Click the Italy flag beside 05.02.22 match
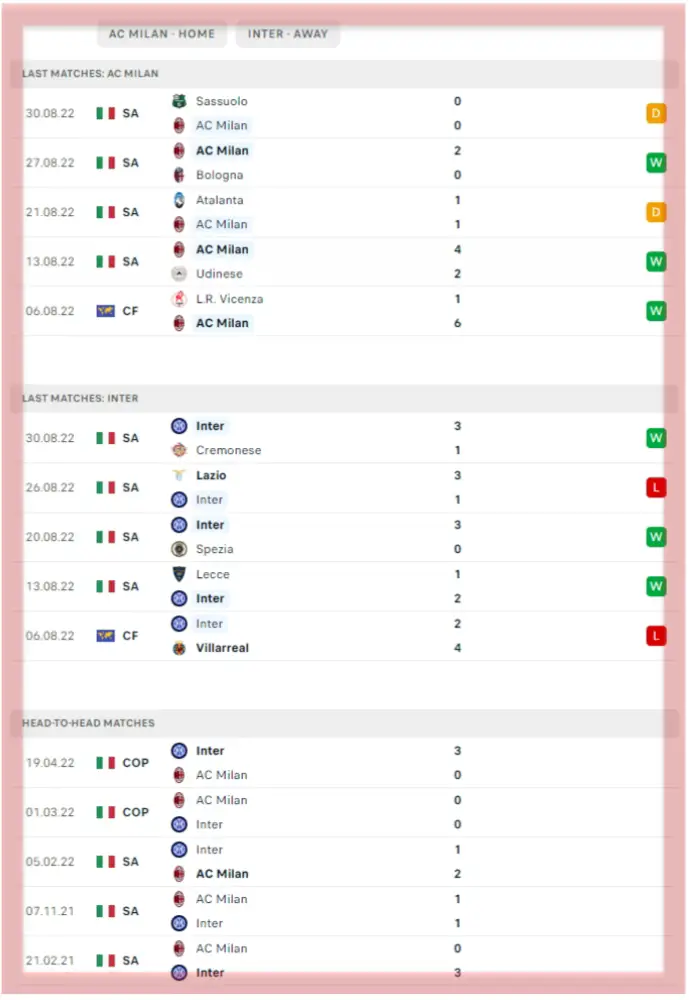This screenshot has width=689, height=1000. tap(105, 862)
